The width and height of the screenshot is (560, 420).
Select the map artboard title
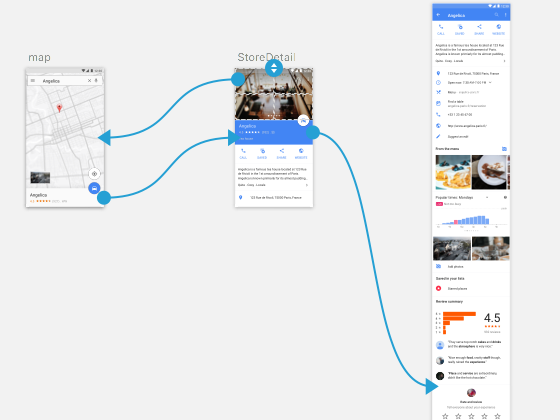[39, 58]
